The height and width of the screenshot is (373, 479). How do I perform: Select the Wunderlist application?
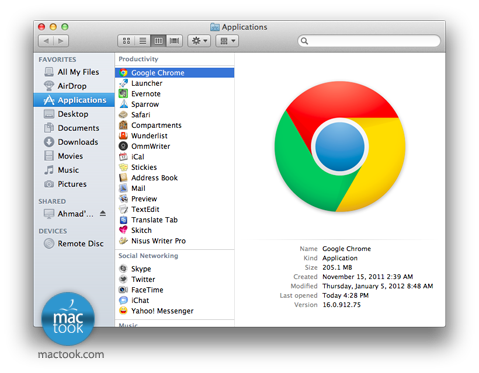(x=149, y=136)
